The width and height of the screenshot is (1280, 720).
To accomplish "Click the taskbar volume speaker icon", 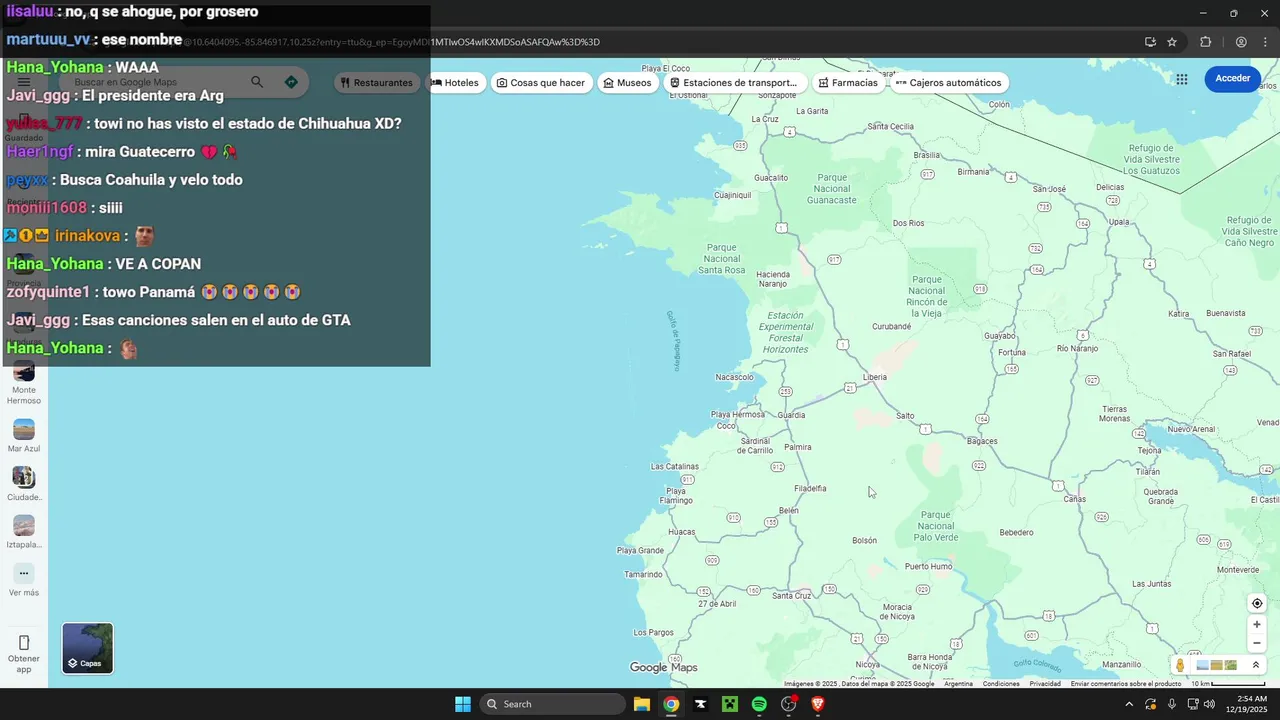I will point(1209,704).
